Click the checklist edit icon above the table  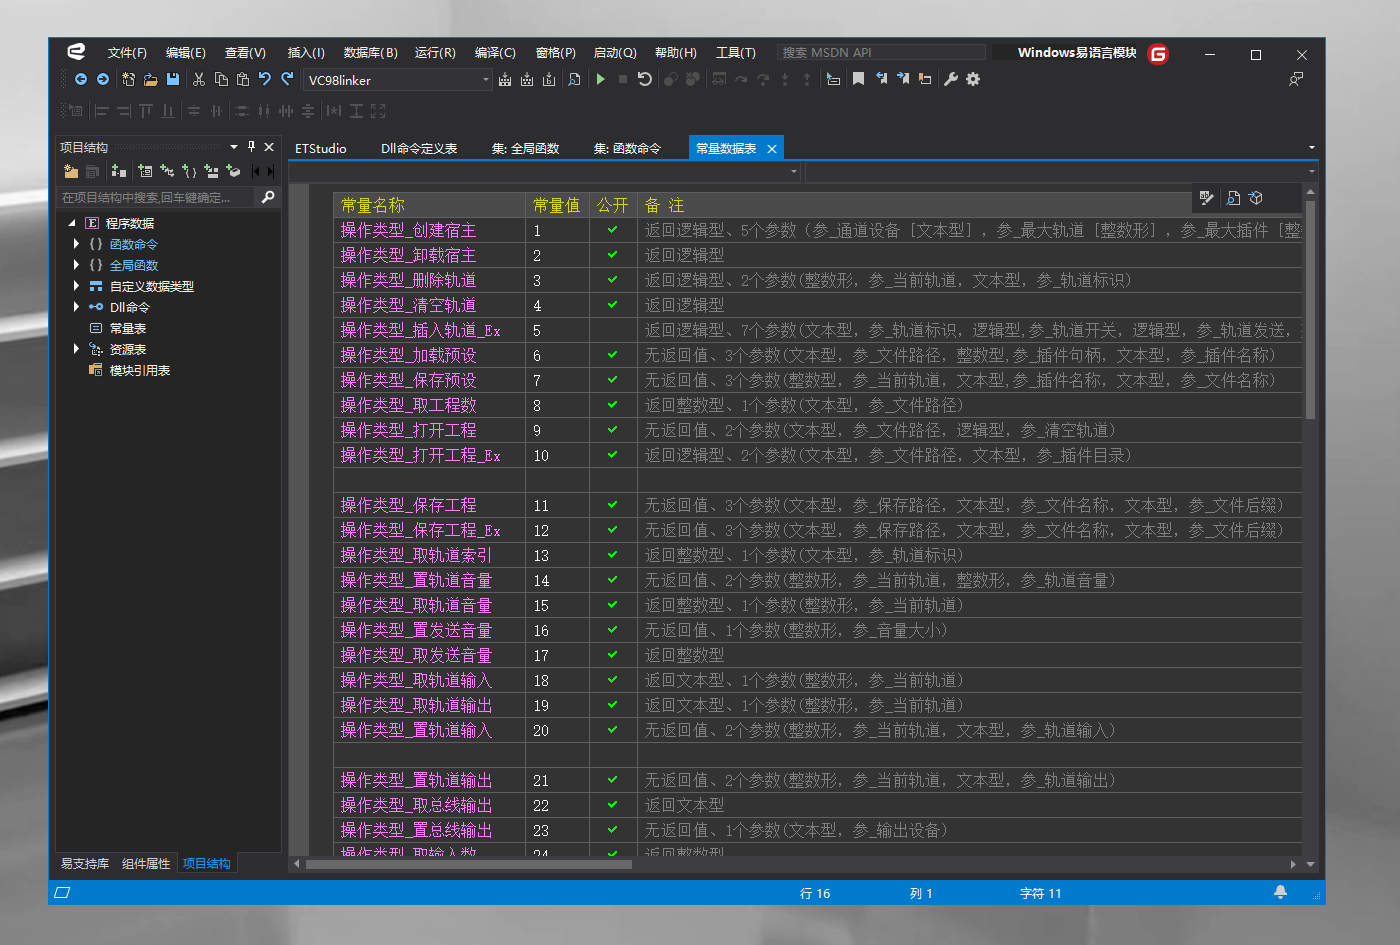point(1207,198)
